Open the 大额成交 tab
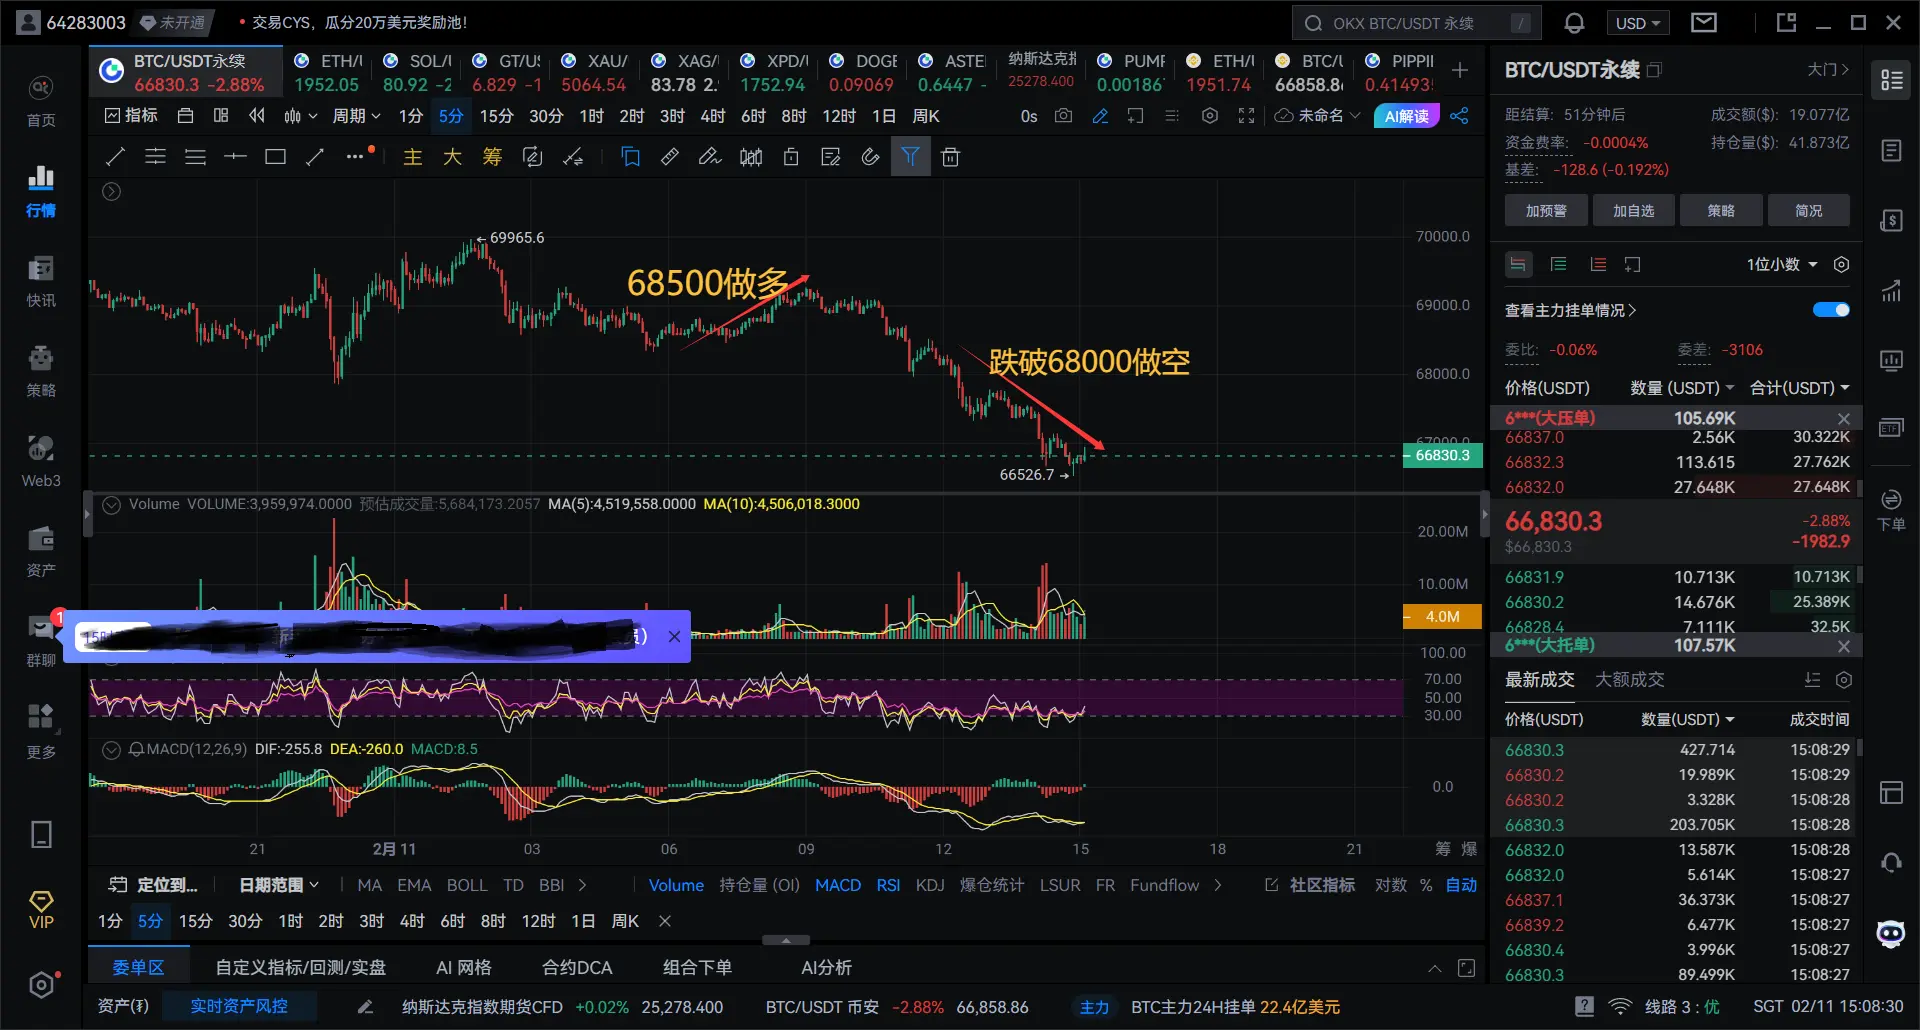Image resolution: width=1920 pixels, height=1030 pixels. pyautogui.click(x=1629, y=680)
